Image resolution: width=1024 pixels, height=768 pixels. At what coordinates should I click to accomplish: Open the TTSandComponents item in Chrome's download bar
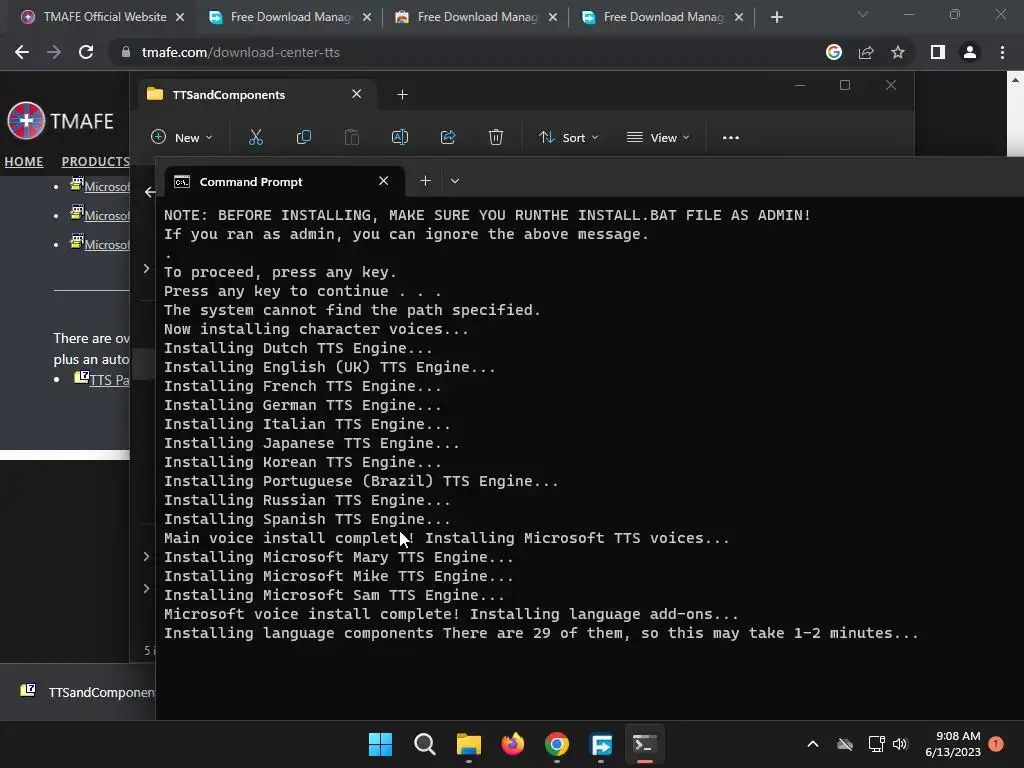[88, 692]
